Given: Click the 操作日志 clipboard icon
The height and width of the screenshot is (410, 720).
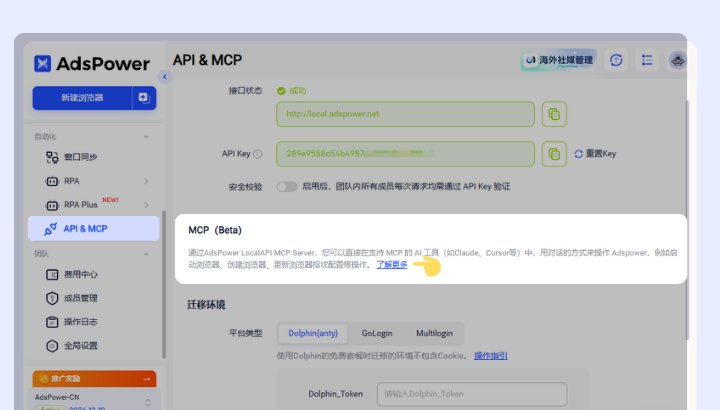Looking at the screenshot, I should (x=52, y=322).
